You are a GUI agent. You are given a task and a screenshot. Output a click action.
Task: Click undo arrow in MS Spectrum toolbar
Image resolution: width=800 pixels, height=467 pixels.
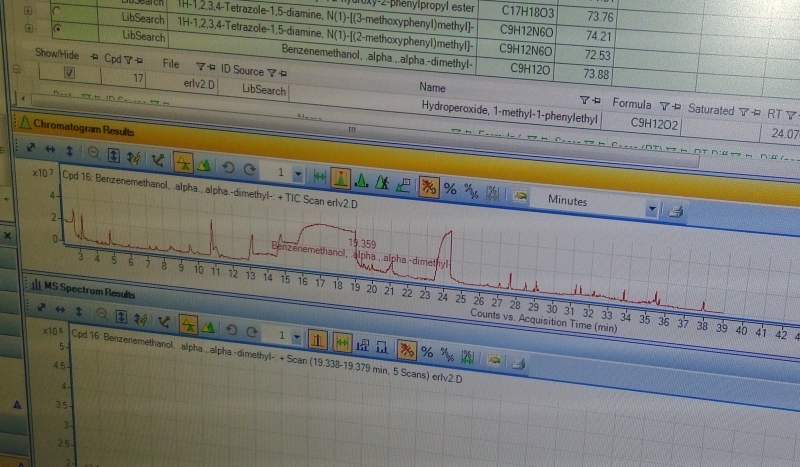[231, 330]
